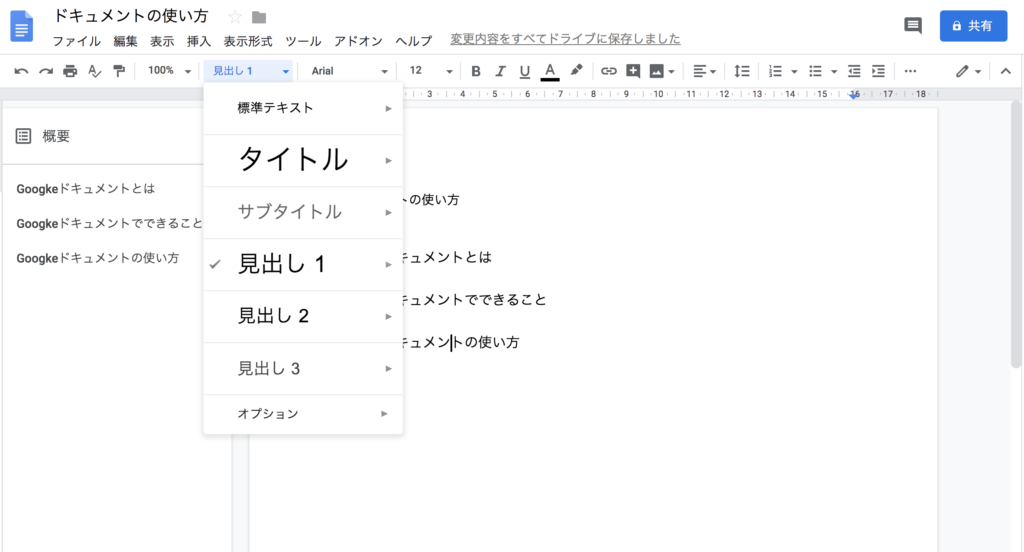This screenshot has height=552, width=1024.
Task: Open bulleted list style dropdown arrow
Action: pyautogui.click(x=834, y=72)
